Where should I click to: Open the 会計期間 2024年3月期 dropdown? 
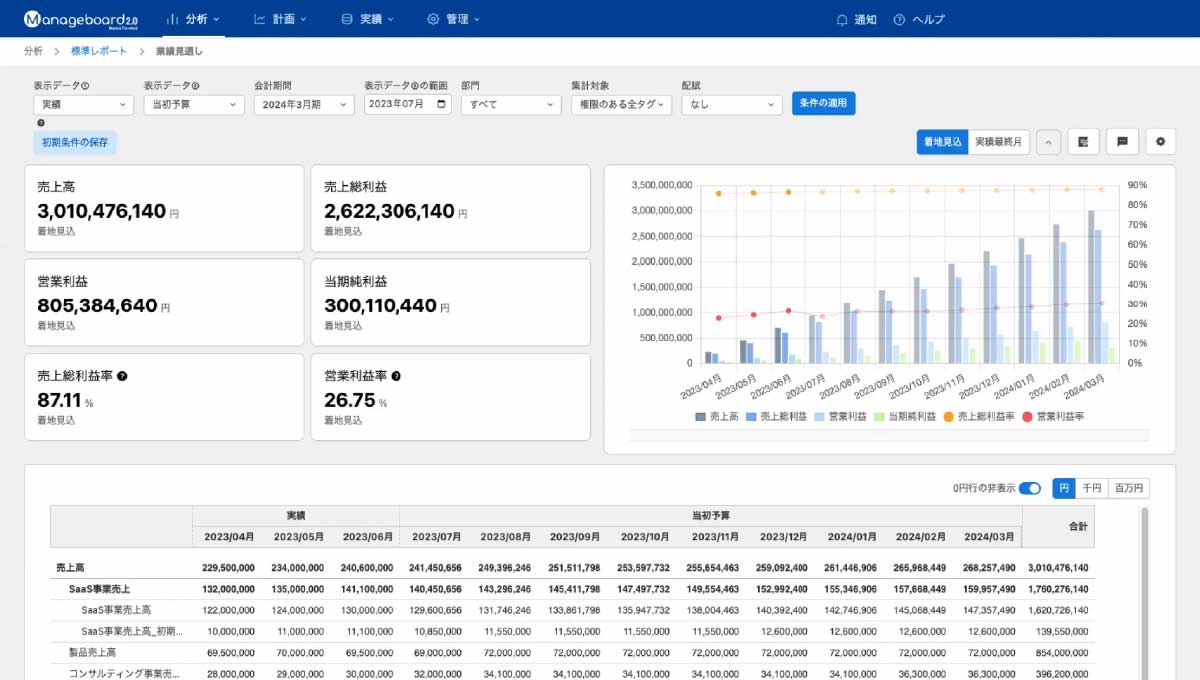tap(304, 104)
